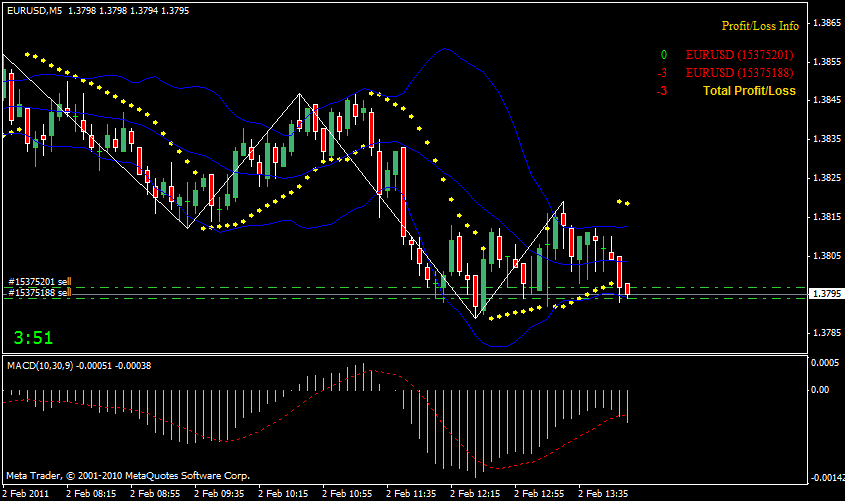Click the 2 Feb 08:15 time label
This screenshot has height=501, width=845.
click(x=92, y=493)
